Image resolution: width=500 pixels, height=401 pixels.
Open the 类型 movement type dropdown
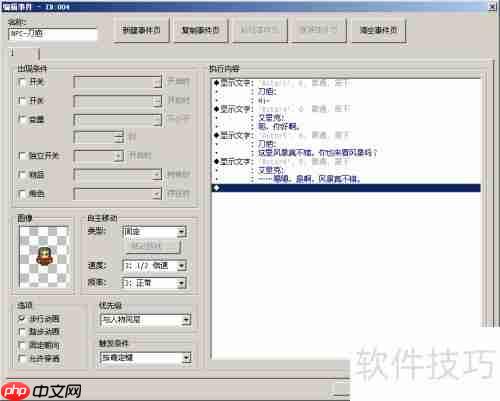tap(155, 231)
